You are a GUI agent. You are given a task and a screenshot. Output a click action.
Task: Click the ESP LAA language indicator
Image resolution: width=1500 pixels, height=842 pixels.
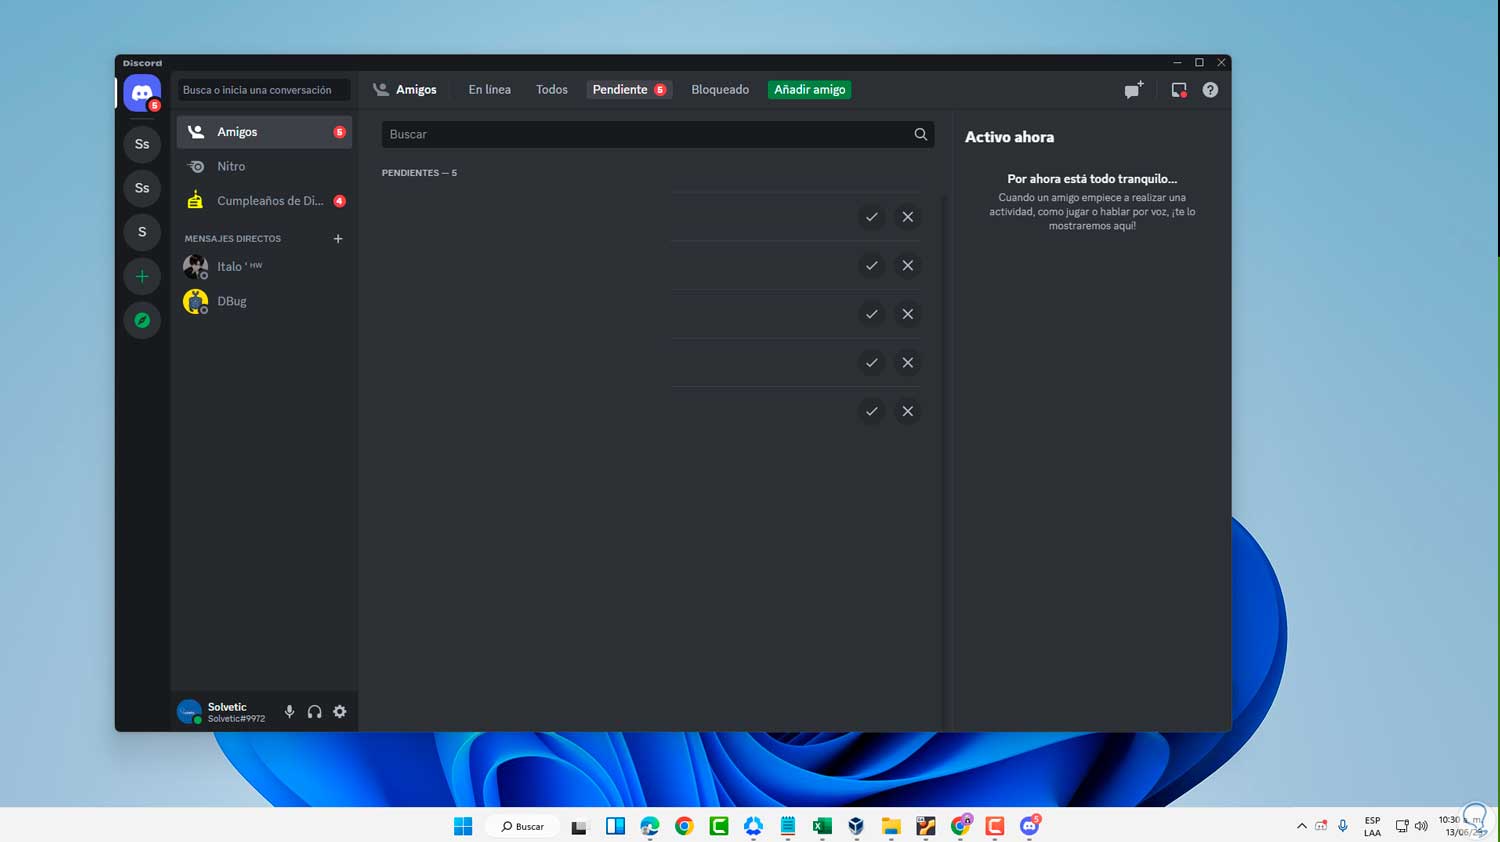pyautogui.click(x=1372, y=826)
